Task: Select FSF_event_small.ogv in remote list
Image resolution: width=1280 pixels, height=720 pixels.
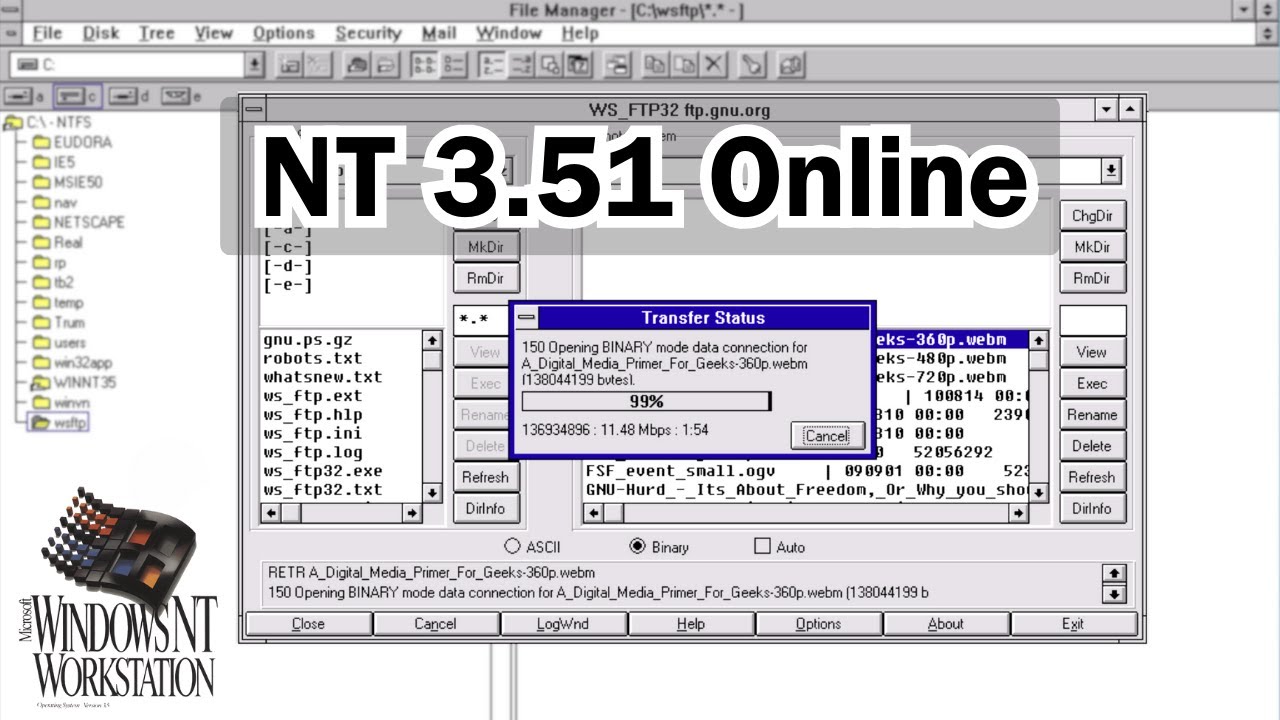Action: pos(680,471)
